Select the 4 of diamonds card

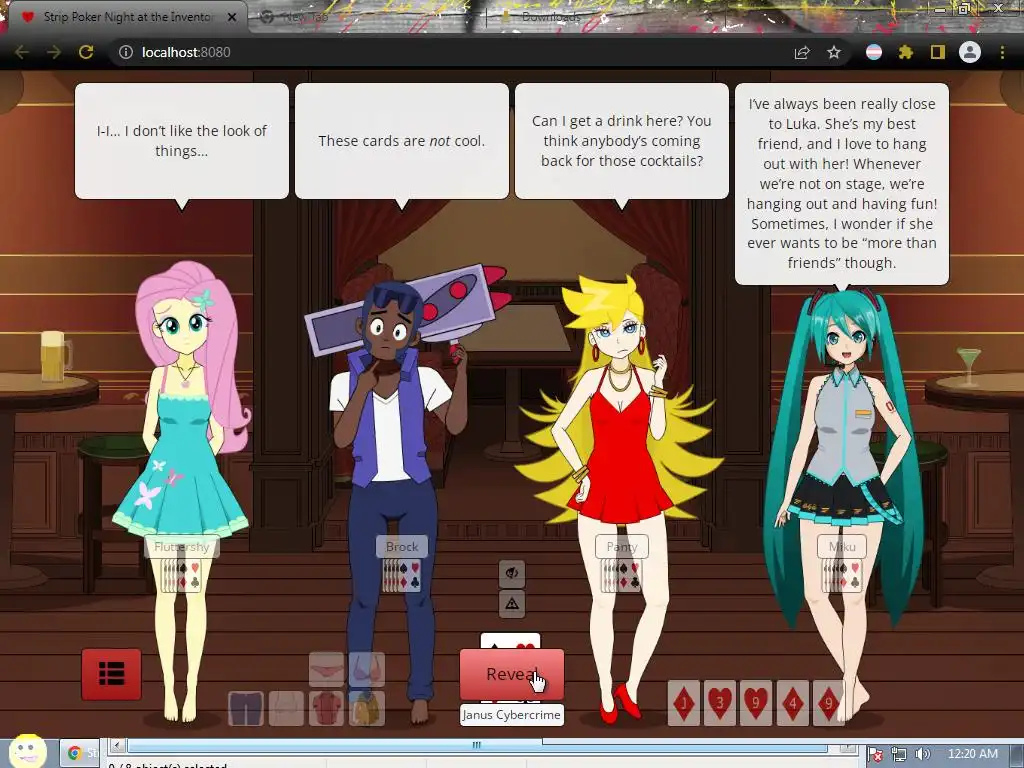792,703
